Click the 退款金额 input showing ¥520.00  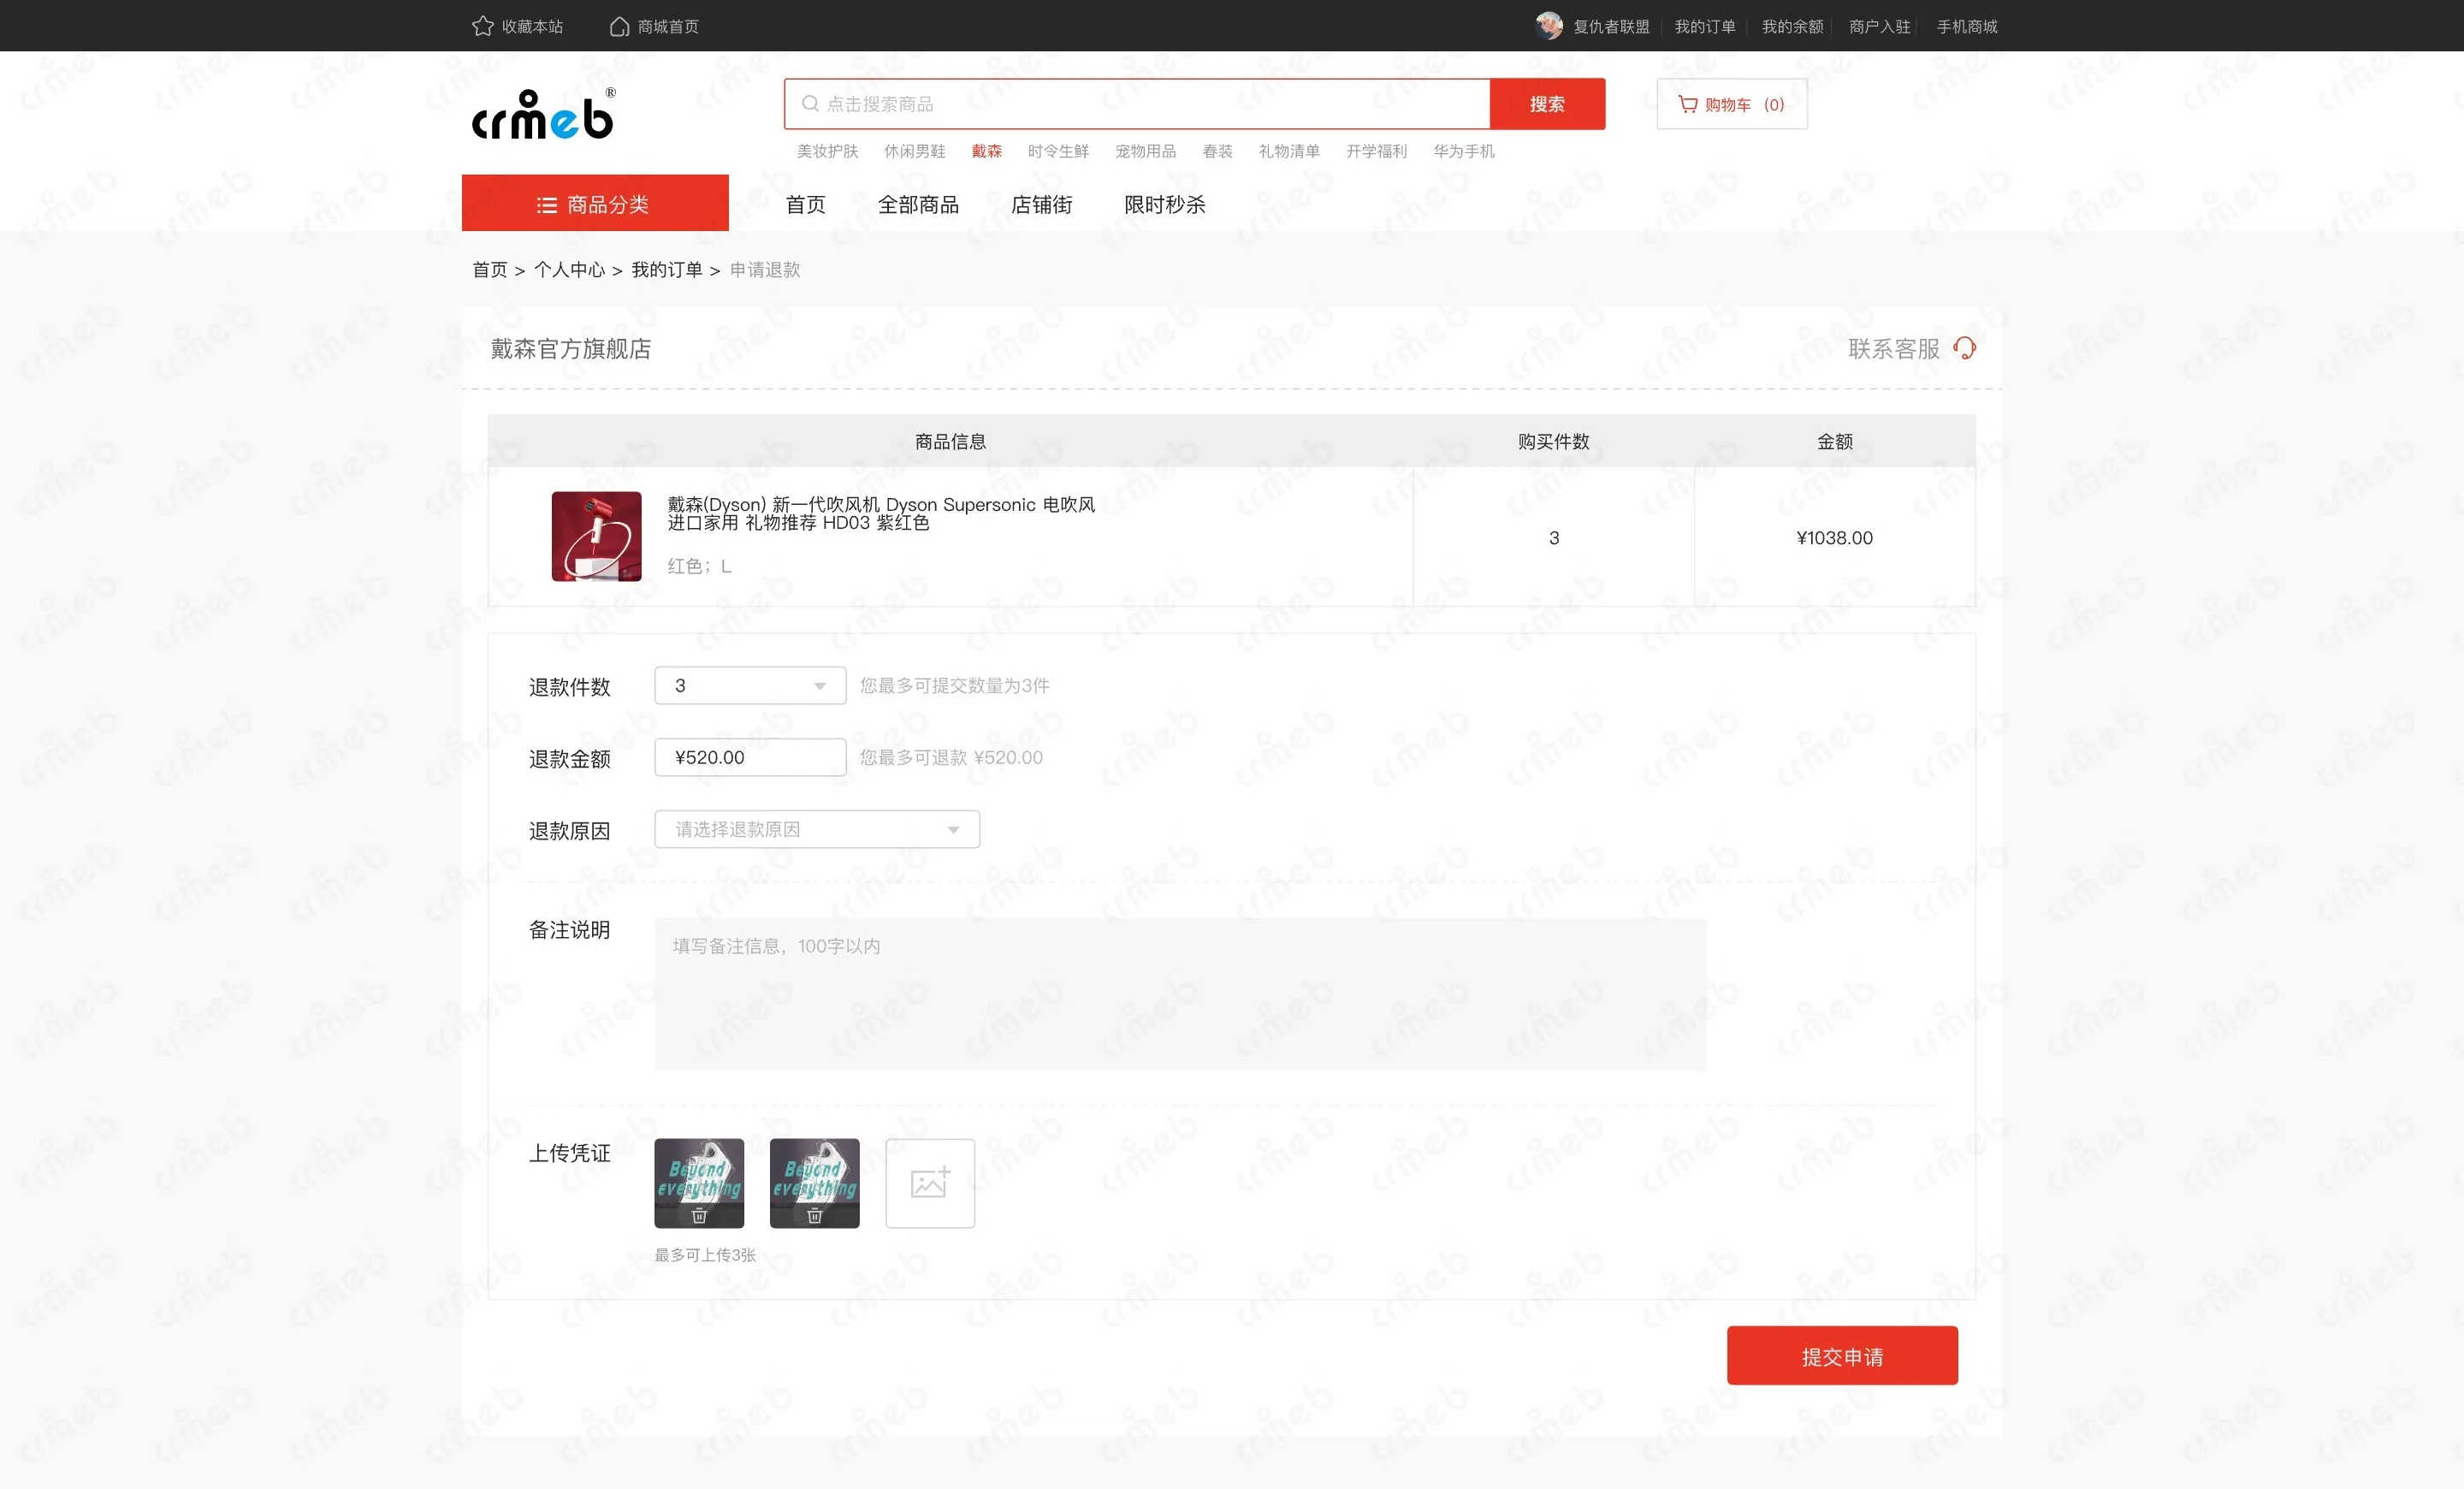click(750, 758)
